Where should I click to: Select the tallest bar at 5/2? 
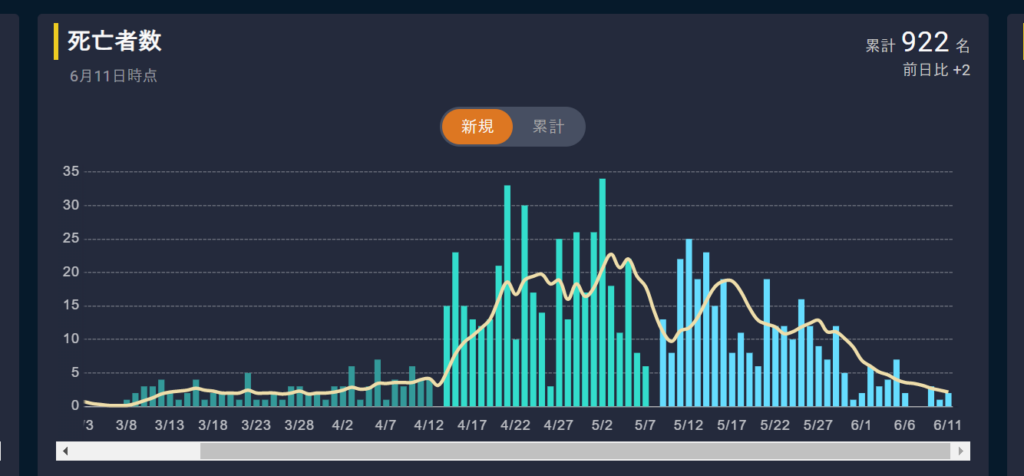click(602, 292)
